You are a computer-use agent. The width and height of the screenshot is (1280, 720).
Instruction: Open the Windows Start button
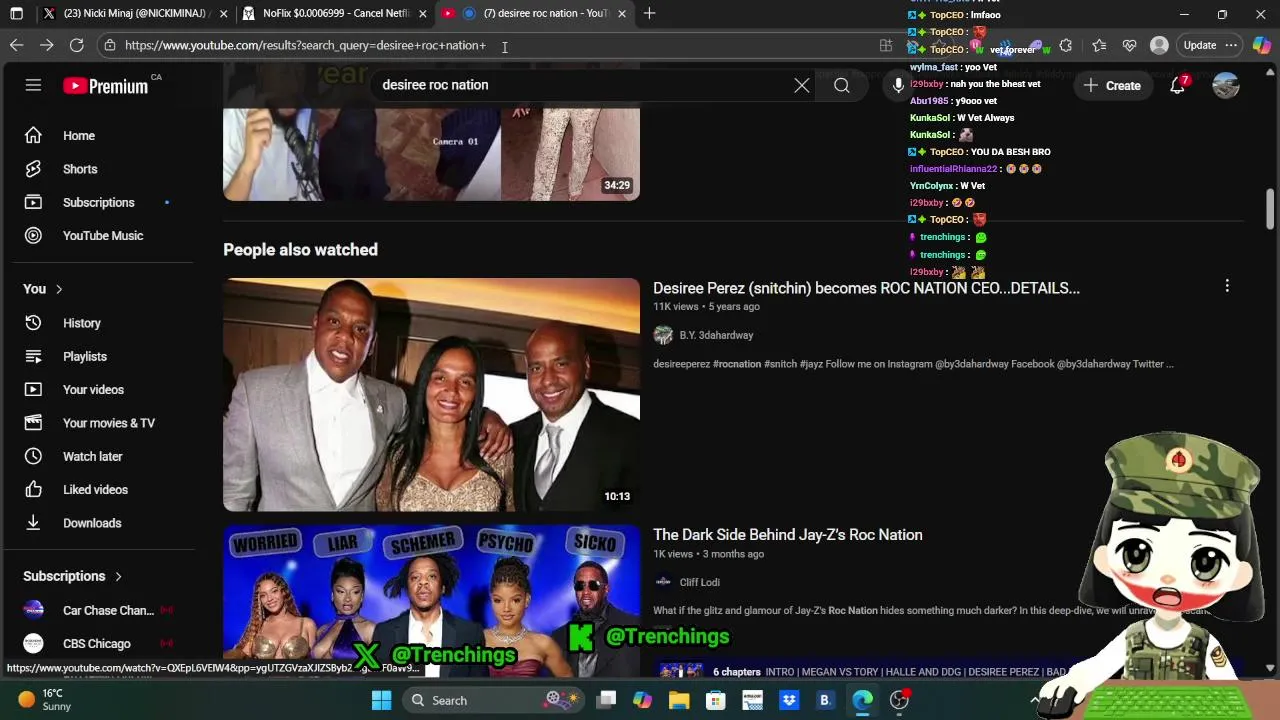[381, 700]
